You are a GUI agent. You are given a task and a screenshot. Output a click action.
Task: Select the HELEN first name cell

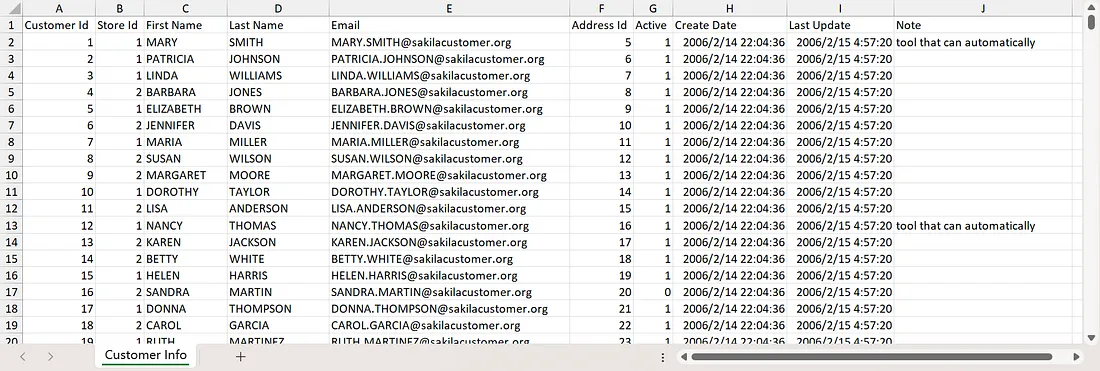(185, 275)
